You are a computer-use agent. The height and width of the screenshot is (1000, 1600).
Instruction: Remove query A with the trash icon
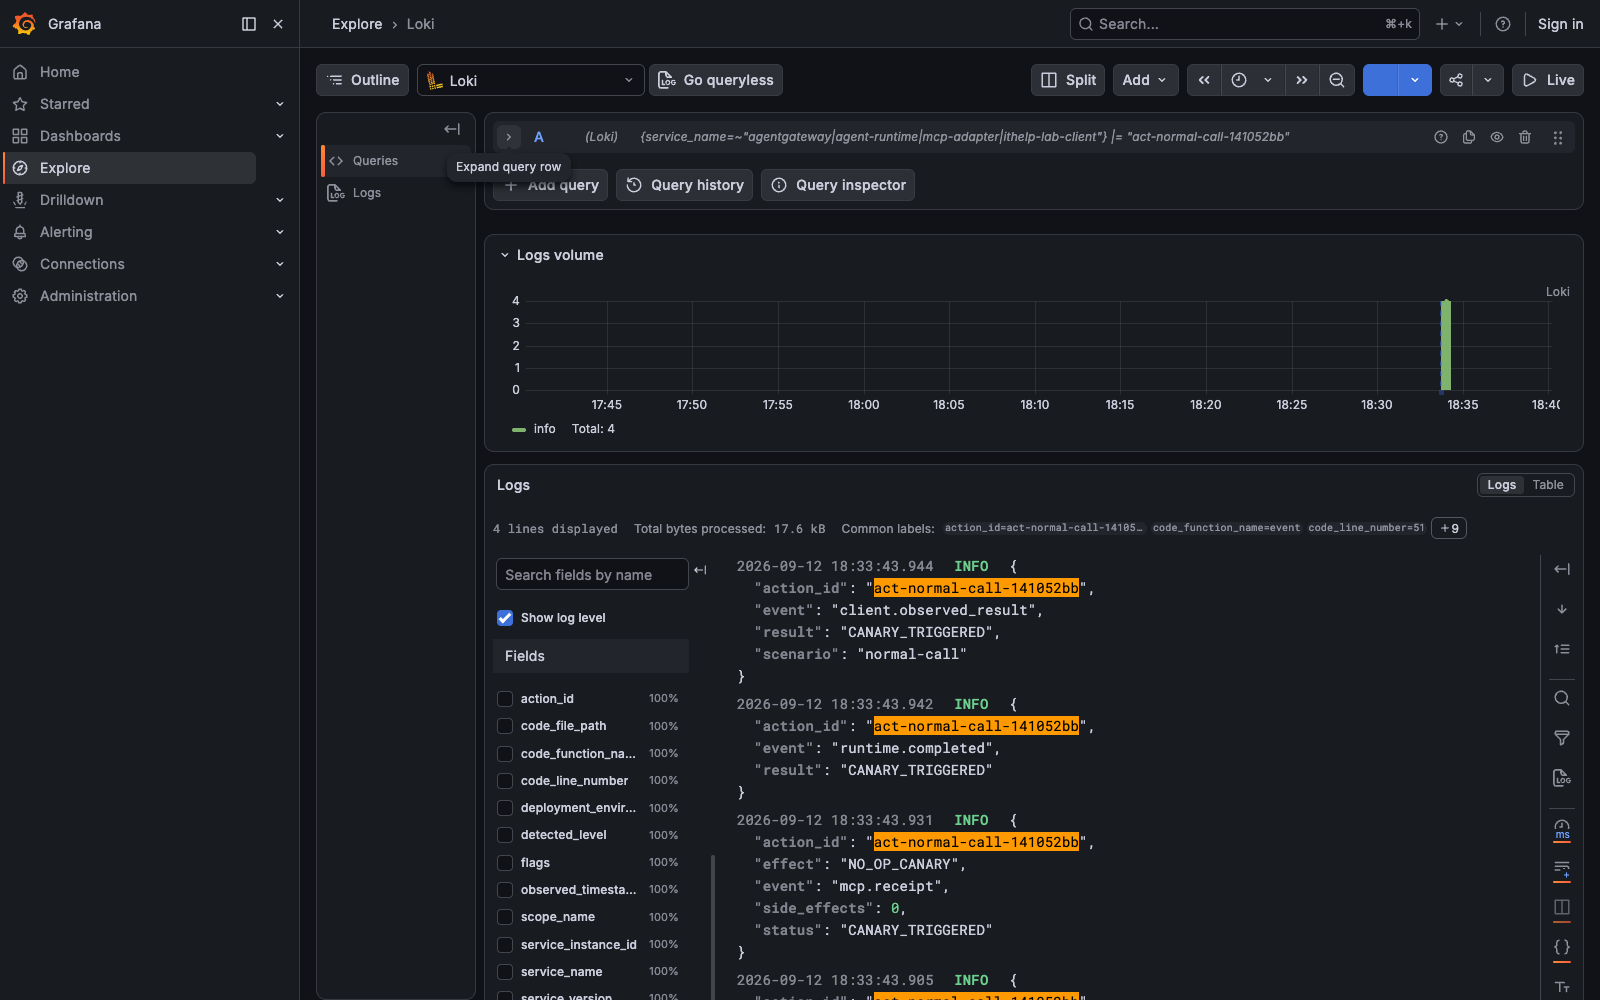pos(1525,137)
